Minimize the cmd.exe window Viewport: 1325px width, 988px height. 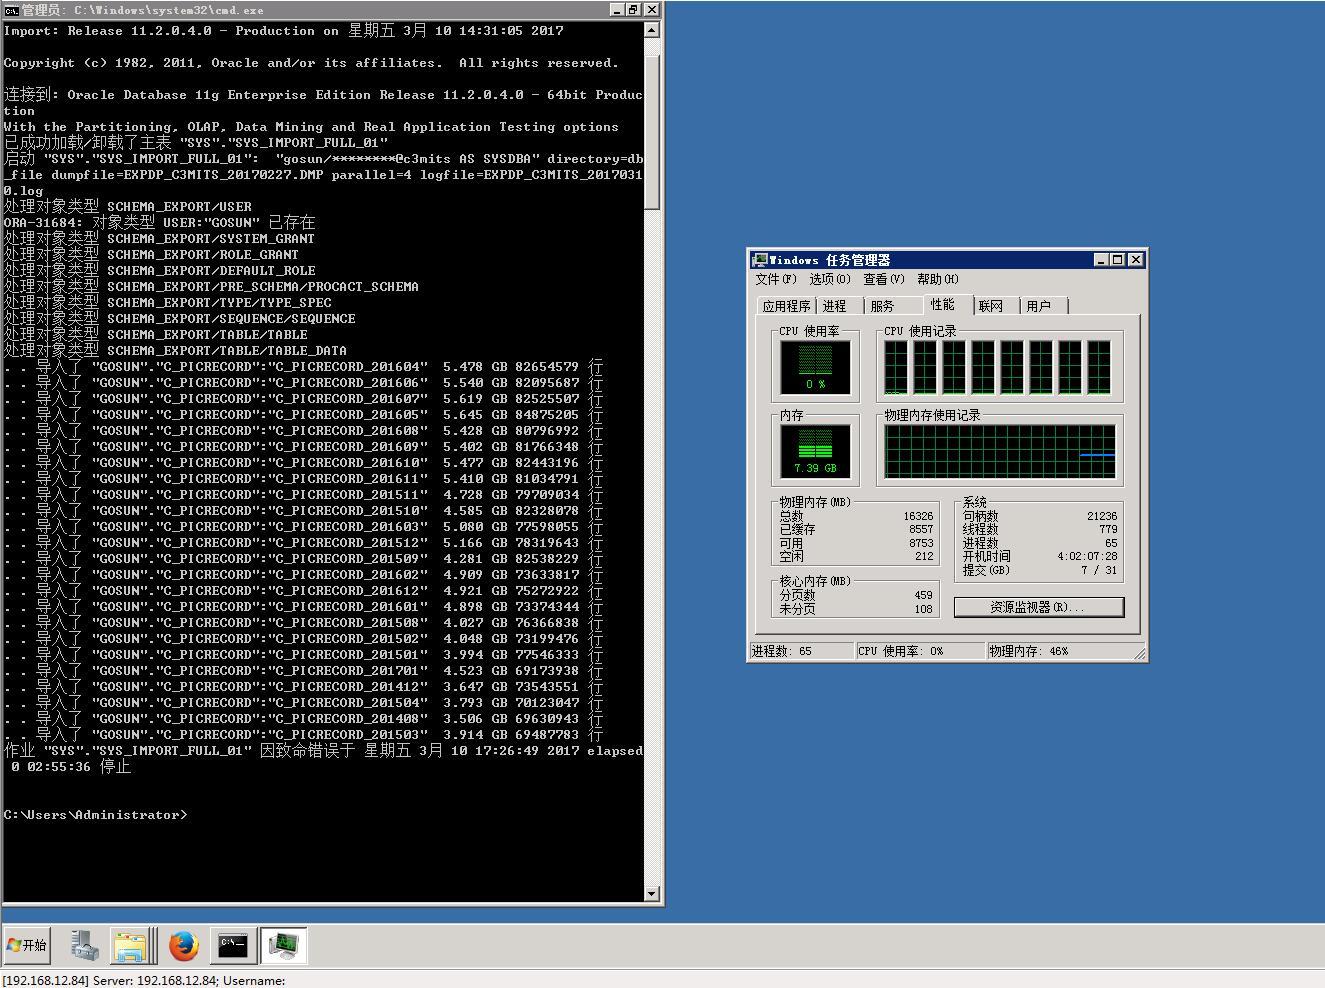[x=617, y=10]
